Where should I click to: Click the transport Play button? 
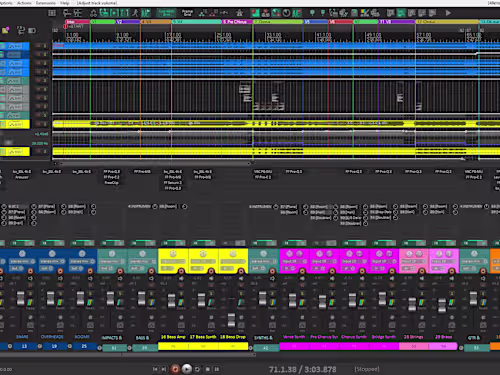point(187,369)
